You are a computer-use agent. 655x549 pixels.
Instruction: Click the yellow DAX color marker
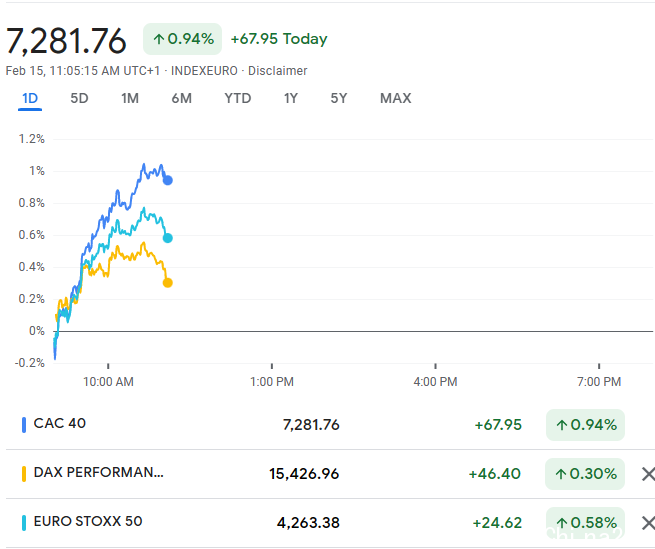pyautogui.click(x=24, y=474)
